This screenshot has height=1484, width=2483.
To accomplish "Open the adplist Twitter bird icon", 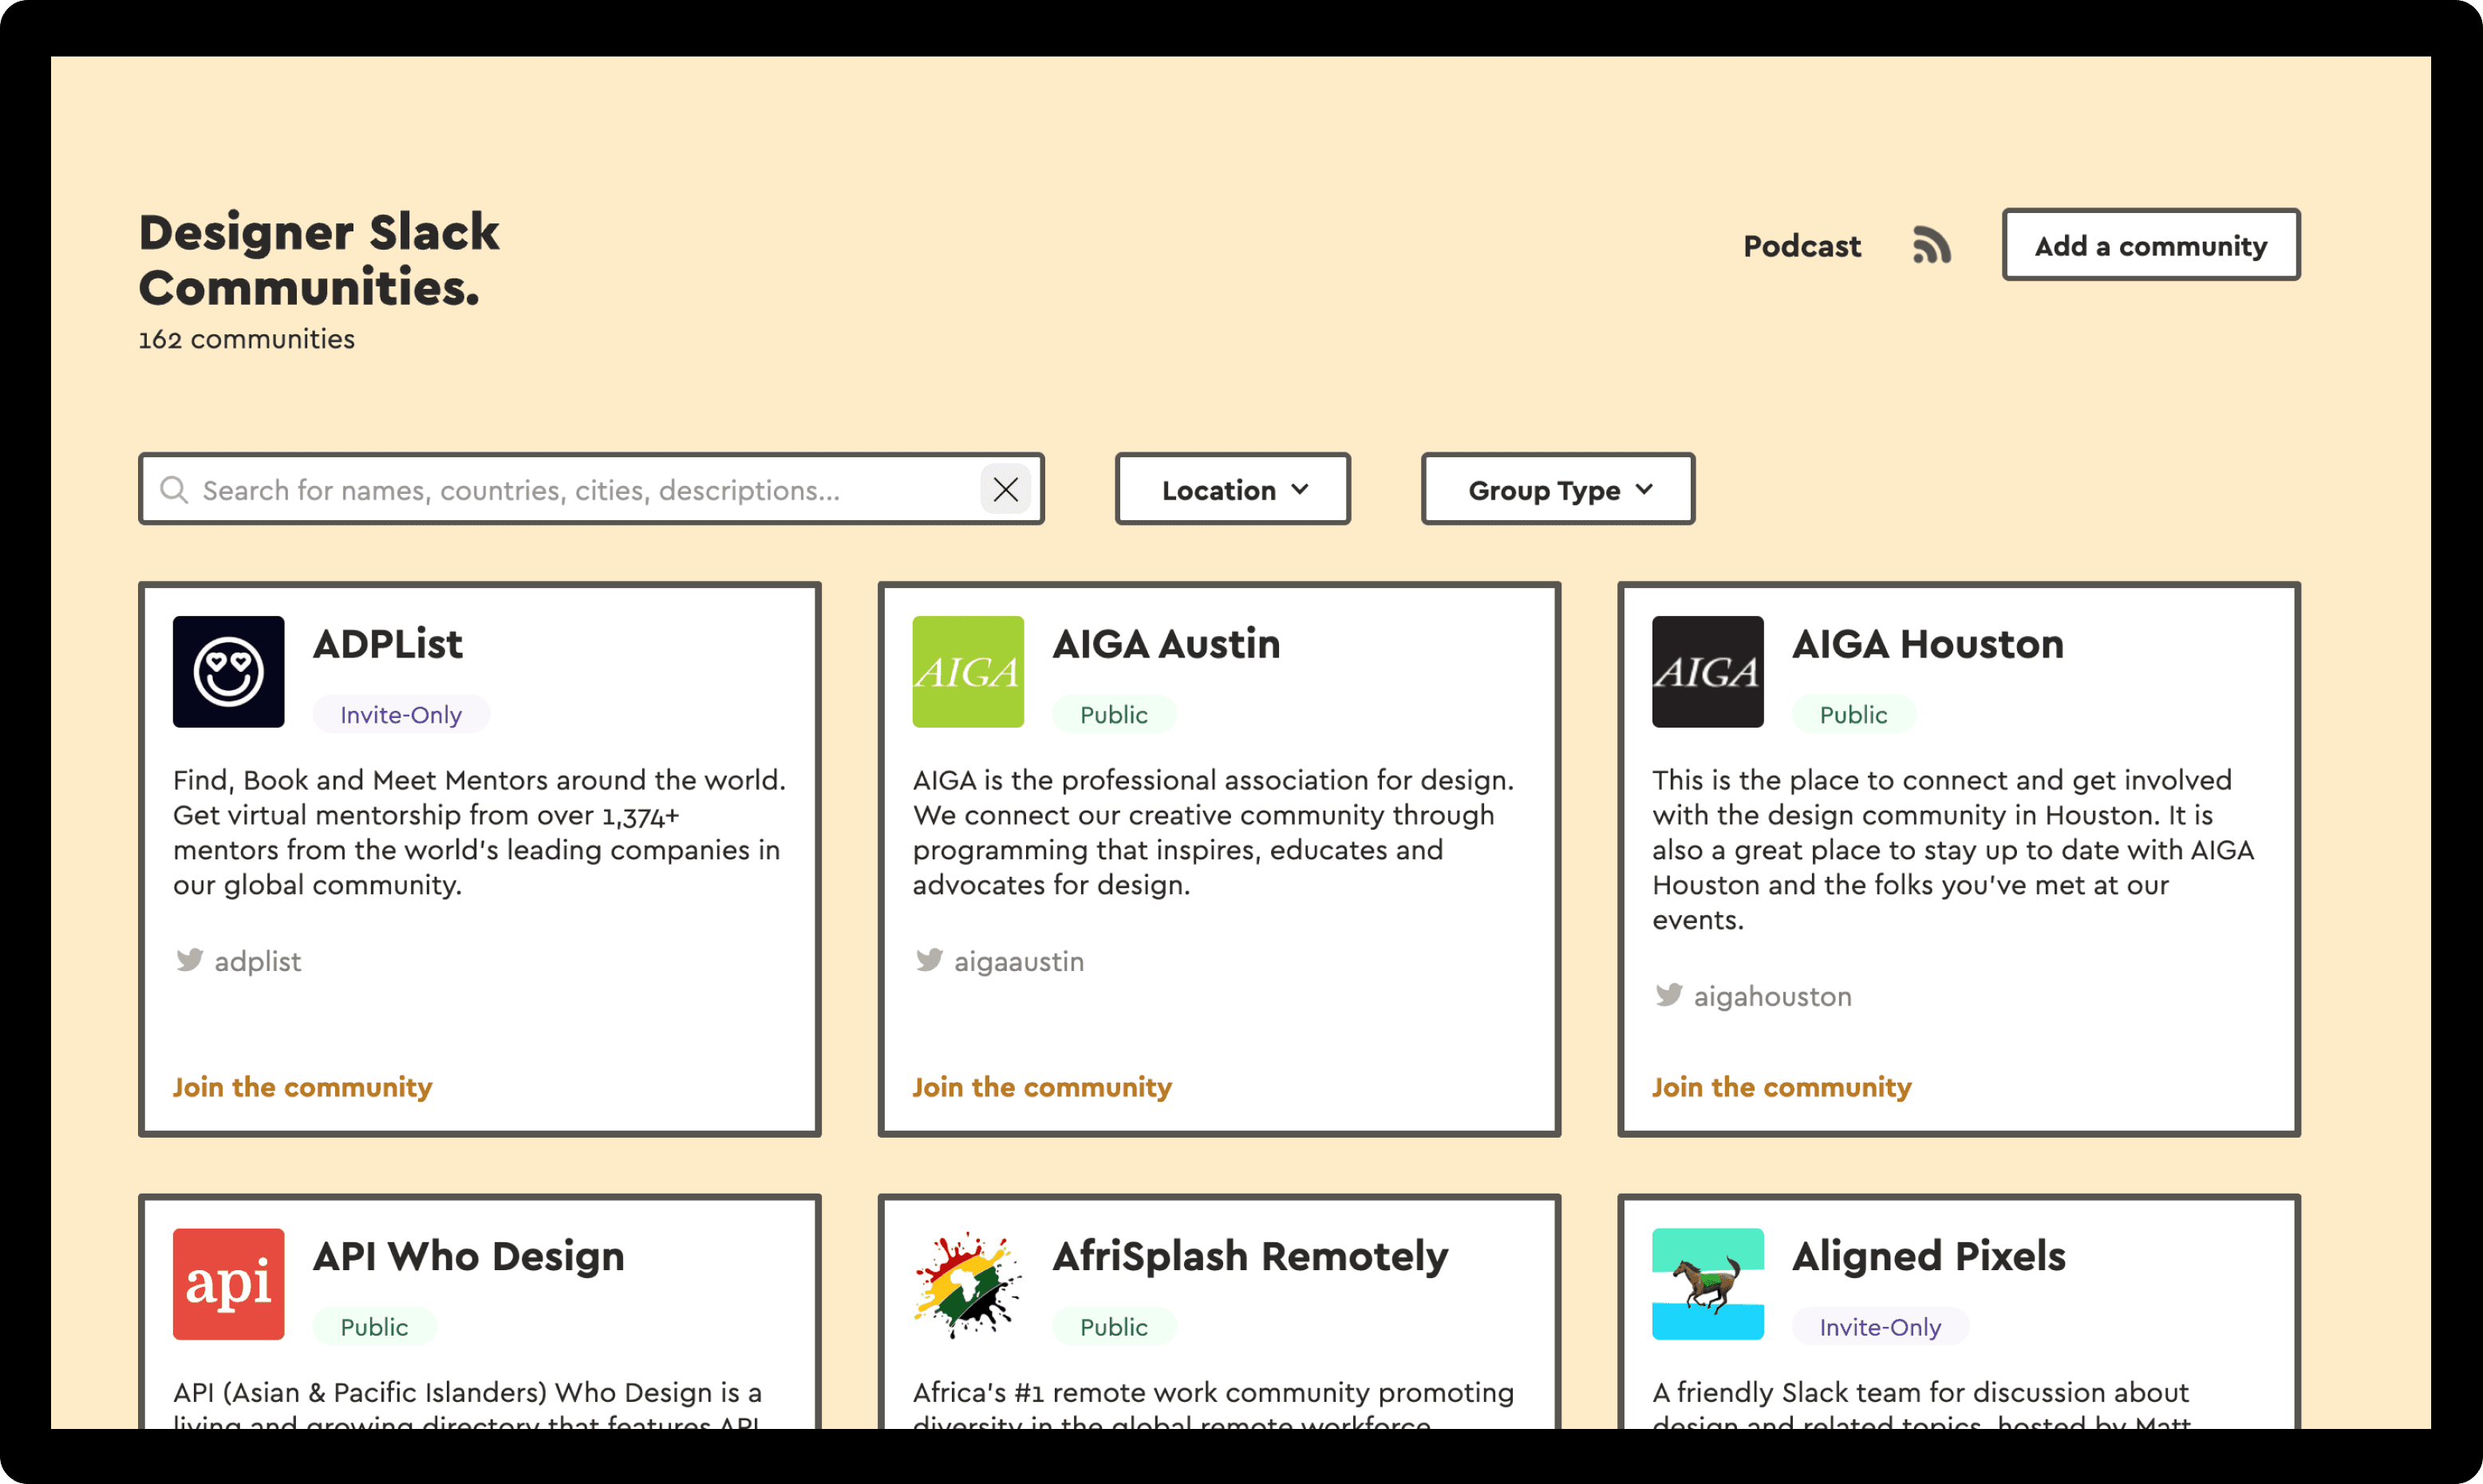I will [x=189, y=960].
